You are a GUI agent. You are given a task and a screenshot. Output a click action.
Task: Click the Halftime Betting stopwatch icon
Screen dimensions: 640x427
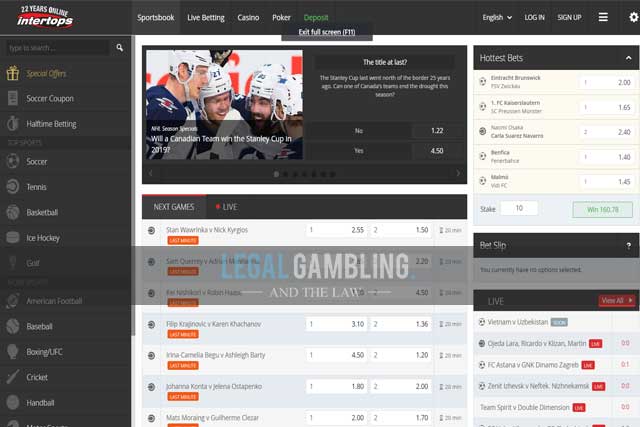click(x=13, y=123)
